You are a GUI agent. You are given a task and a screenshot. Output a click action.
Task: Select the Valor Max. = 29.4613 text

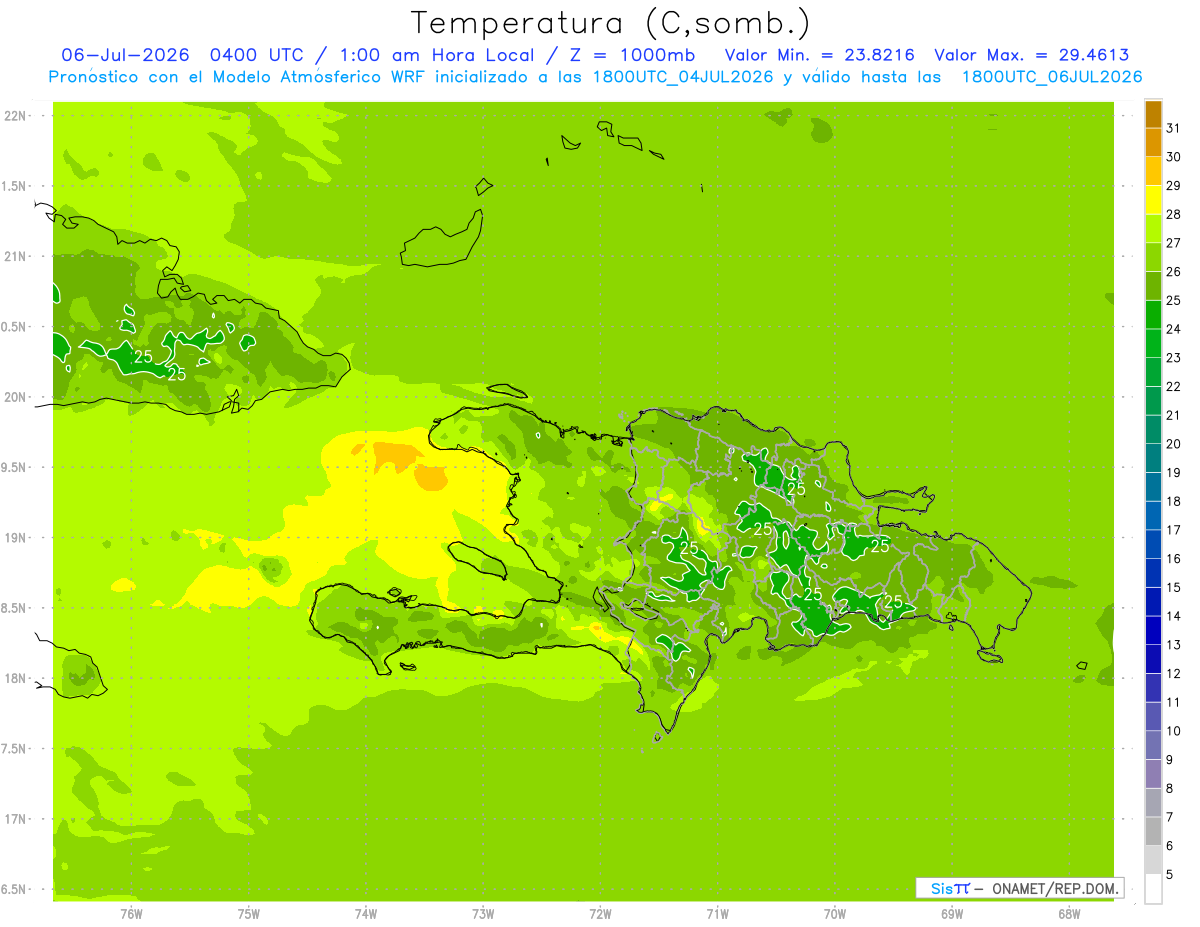(1031, 55)
